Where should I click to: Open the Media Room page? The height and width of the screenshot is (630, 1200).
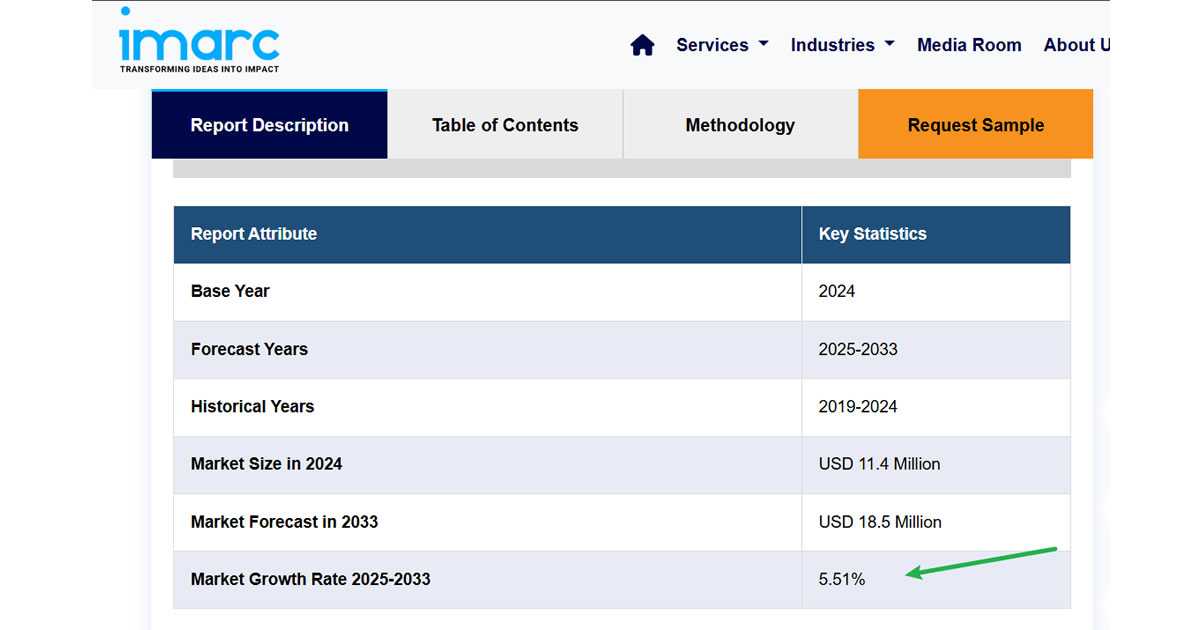pyautogui.click(x=969, y=45)
